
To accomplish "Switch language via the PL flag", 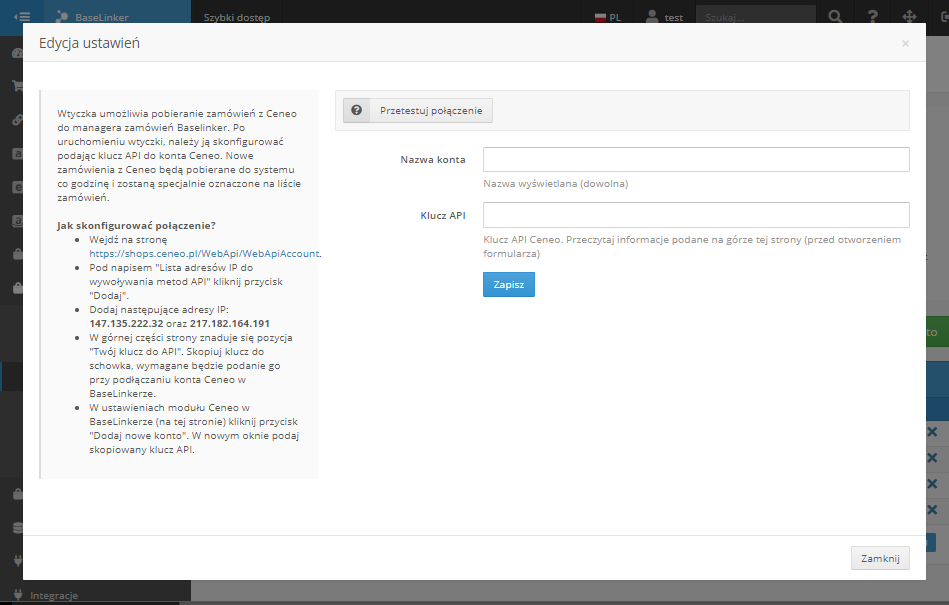I will [x=608, y=18].
